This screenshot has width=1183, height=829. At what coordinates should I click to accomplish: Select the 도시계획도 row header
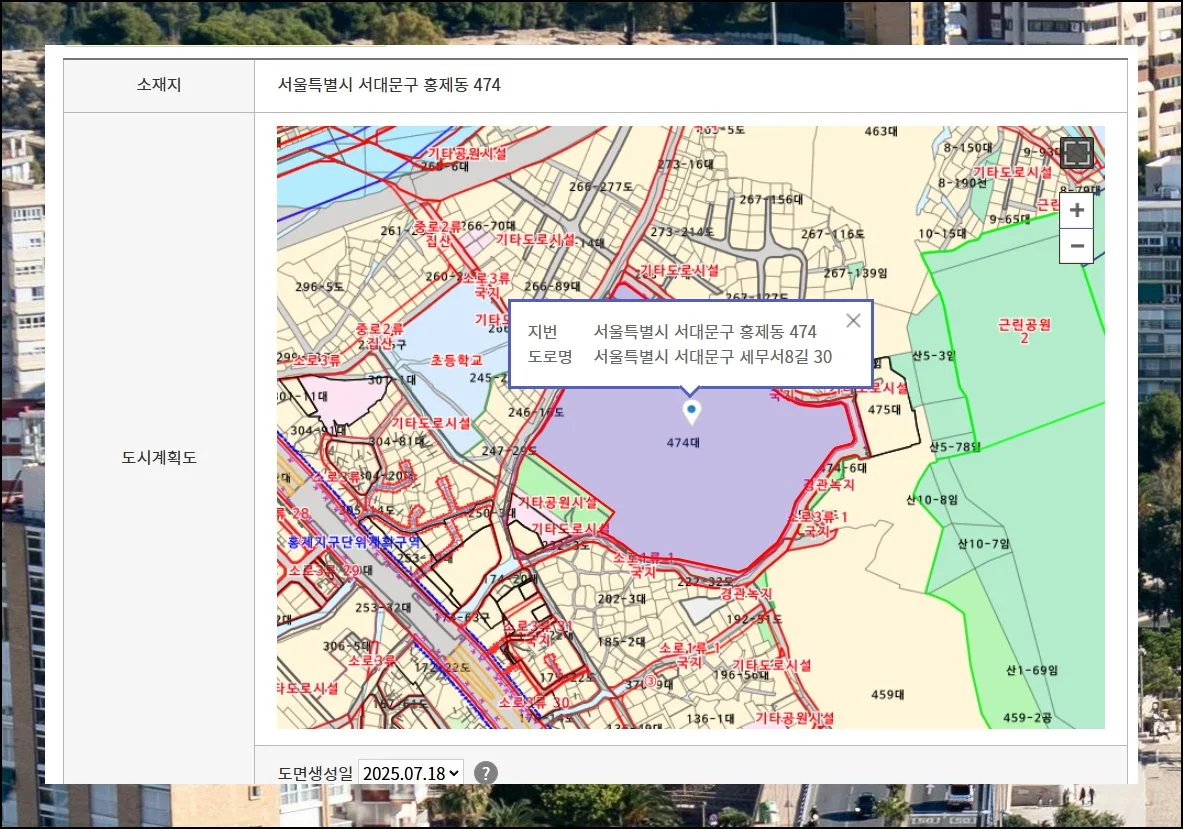pos(159,458)
